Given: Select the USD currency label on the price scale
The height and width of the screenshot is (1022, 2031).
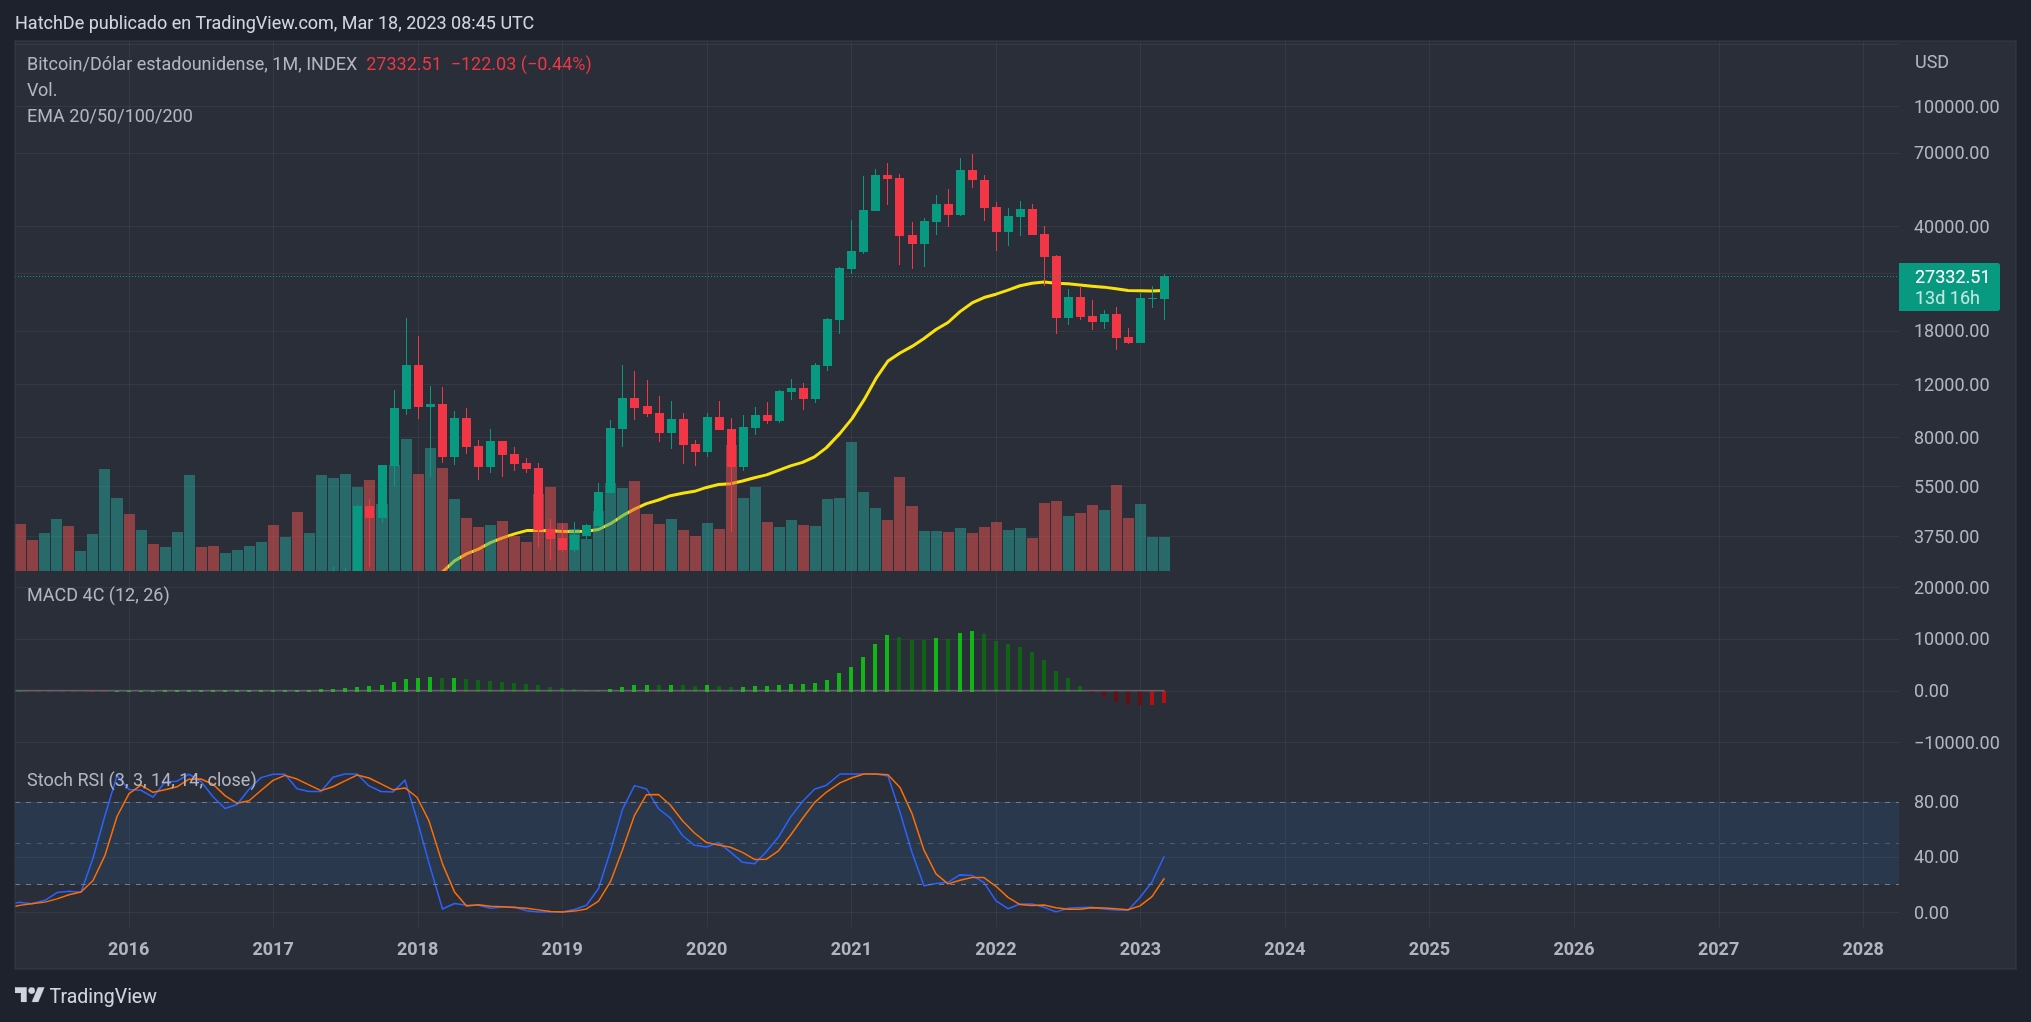Looking at the screenshot, I should coord(1934,62).
